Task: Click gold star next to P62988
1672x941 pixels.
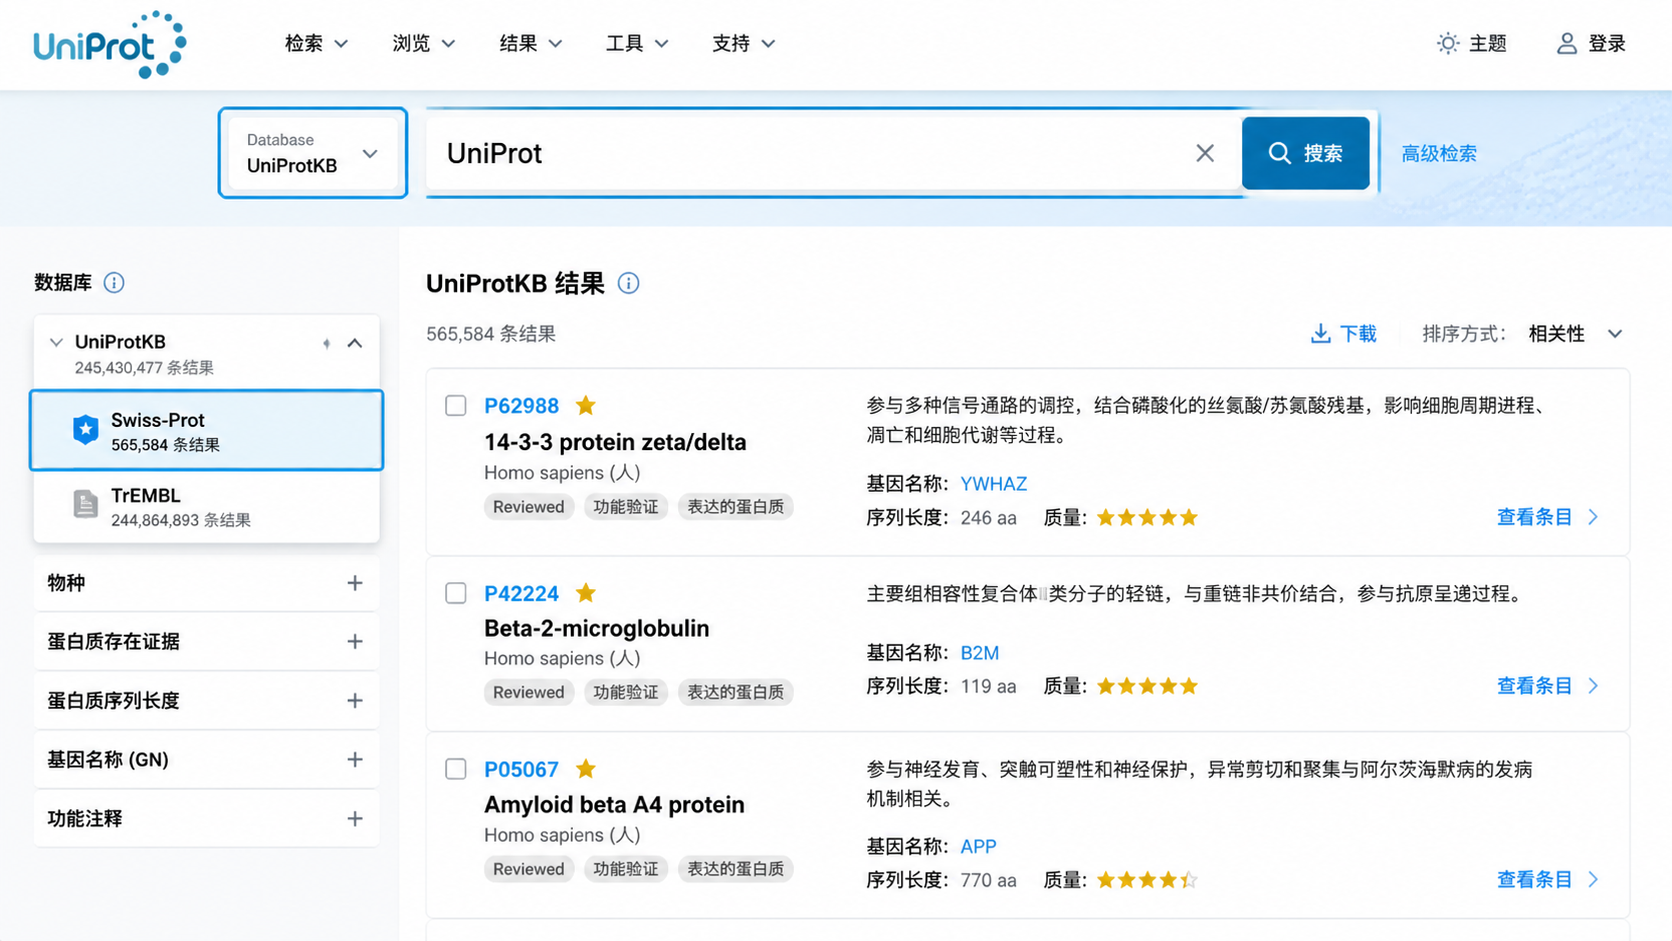Action: click(586, 405)
